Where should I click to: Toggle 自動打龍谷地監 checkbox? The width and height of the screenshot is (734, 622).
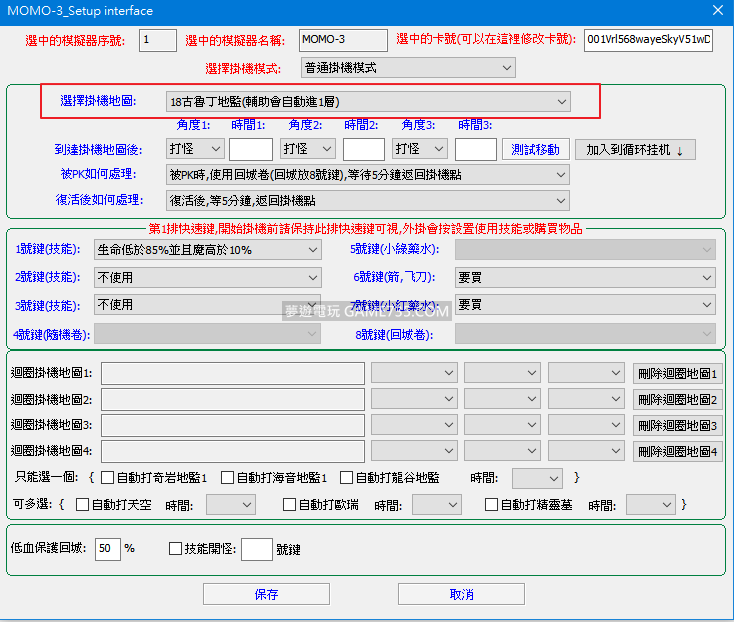pyautogui.click(x=347, y=478)
